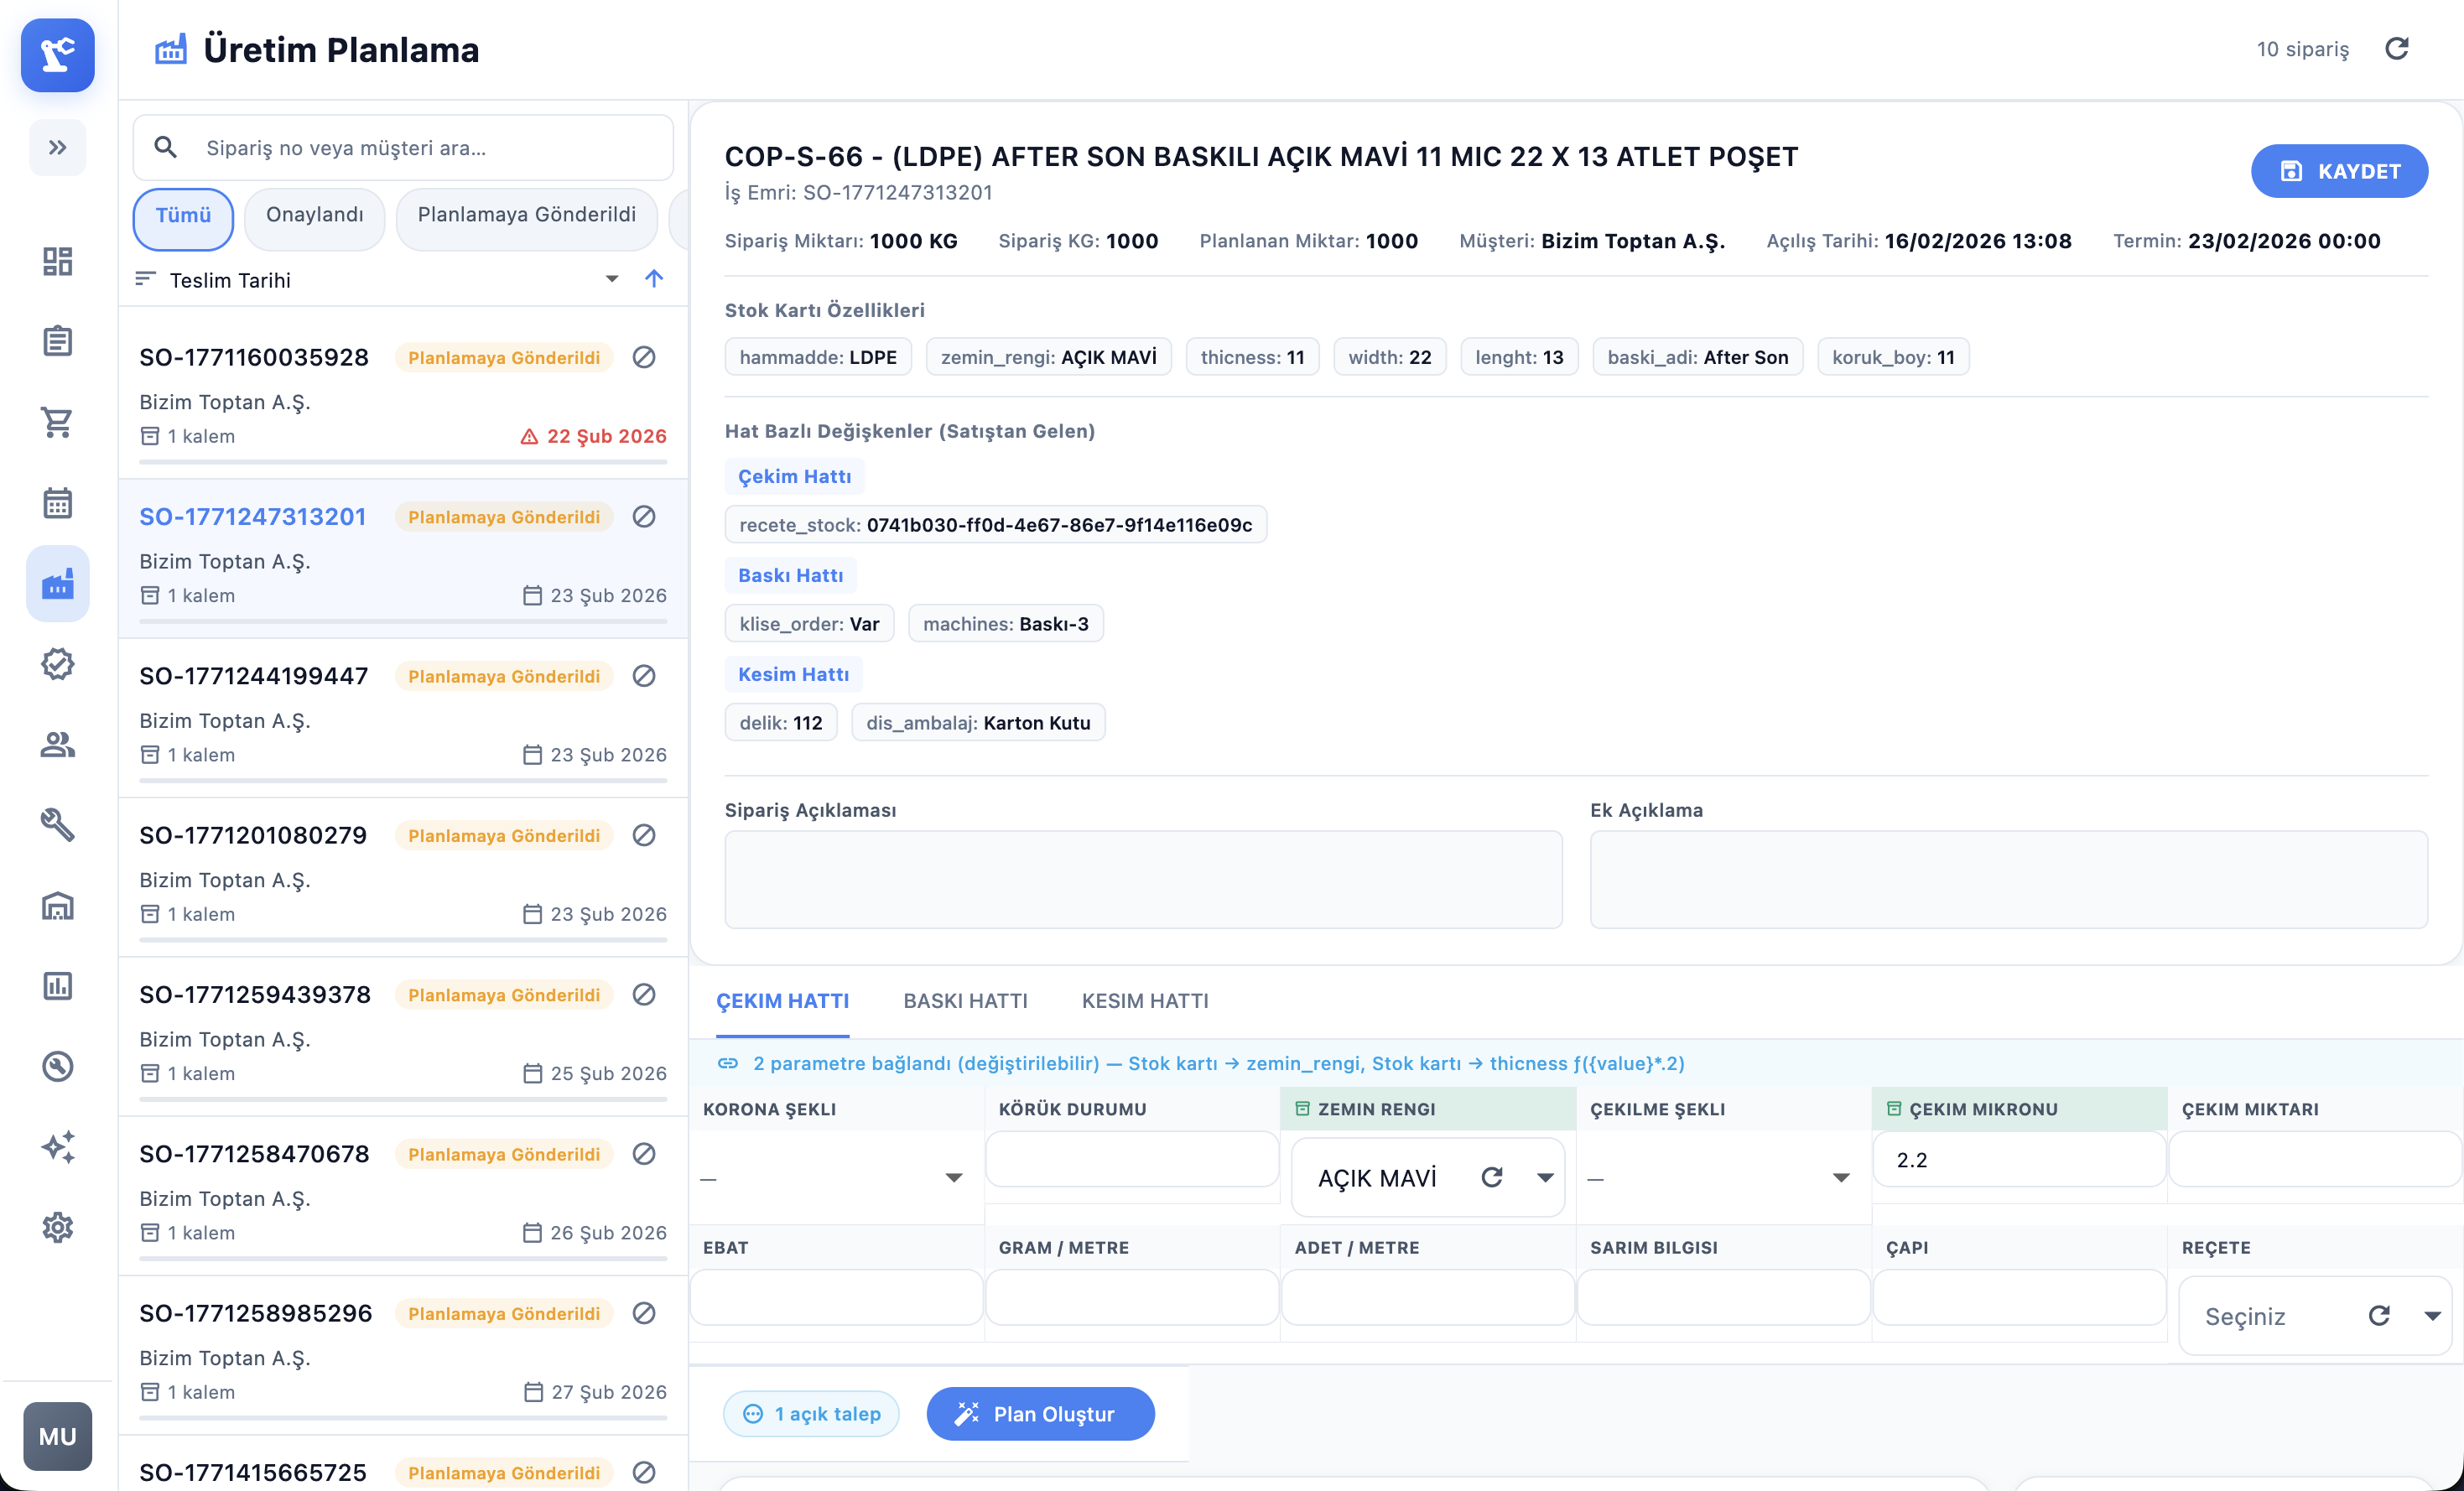Click the Ebat input field

pyautogui.click(x=836, y=1298)
